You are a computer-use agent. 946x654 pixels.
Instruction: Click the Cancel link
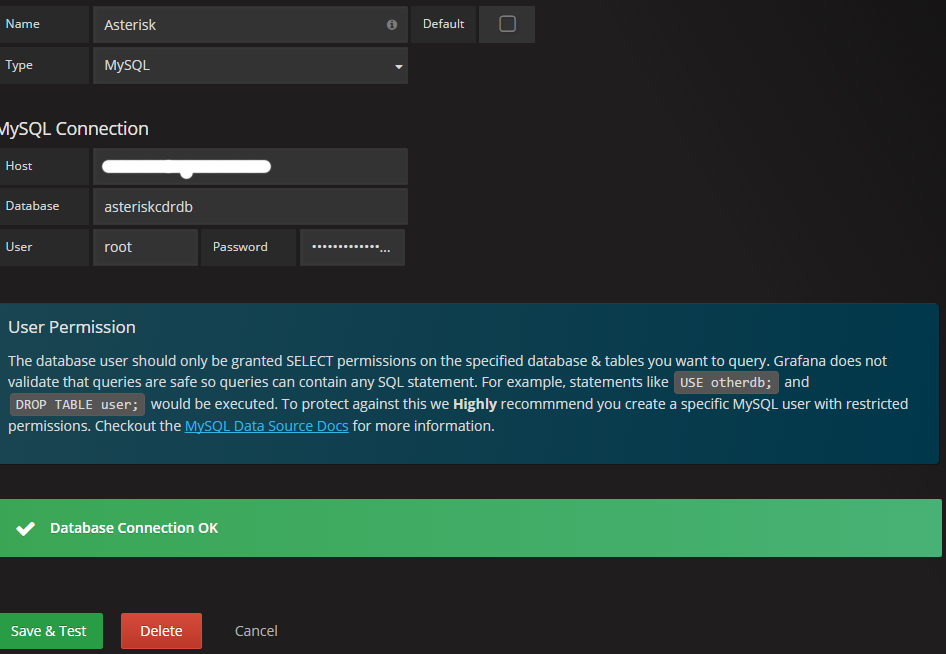coord(256,631)
